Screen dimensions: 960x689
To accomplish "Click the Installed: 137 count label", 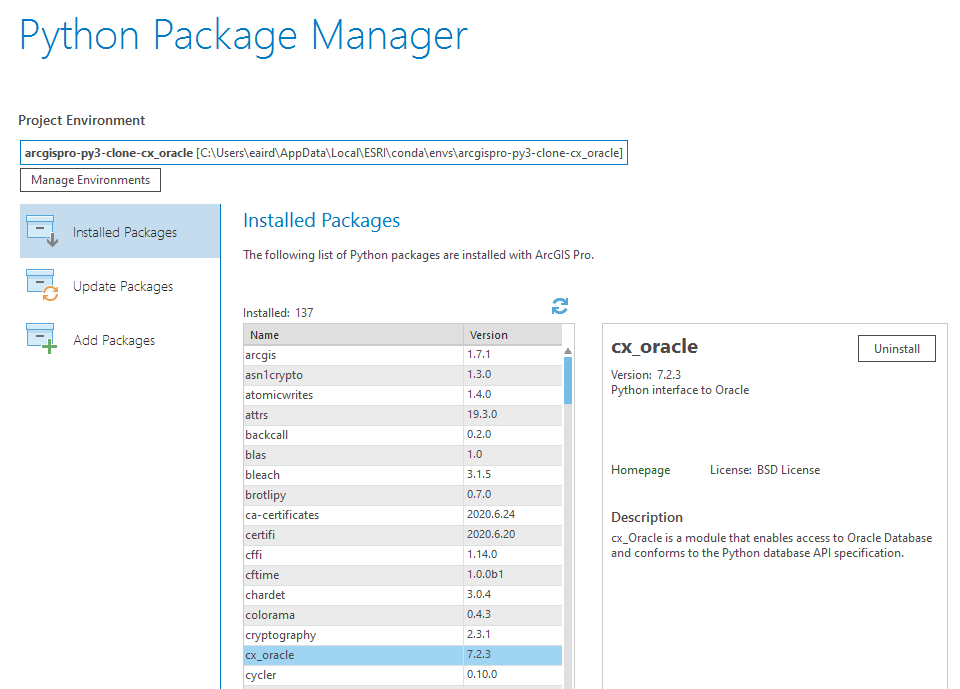I will [278, 313].
